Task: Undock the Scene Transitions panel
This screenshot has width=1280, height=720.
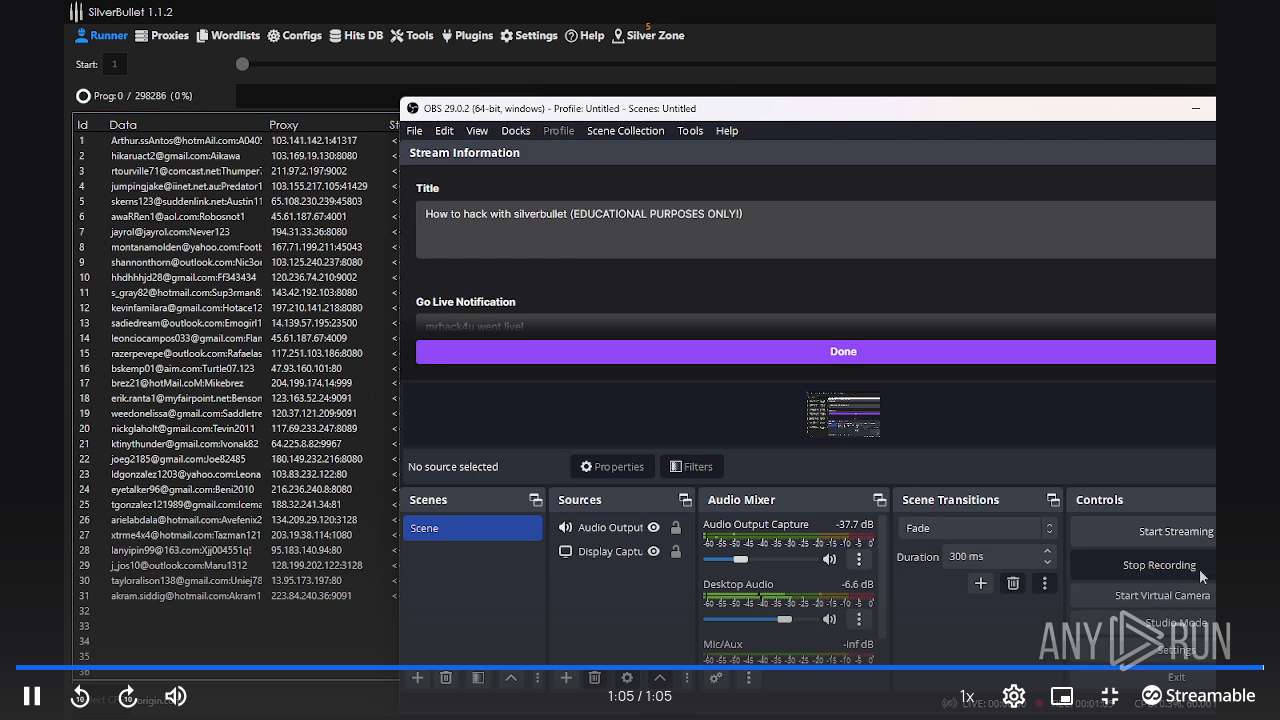Action: pos(1053,500)
